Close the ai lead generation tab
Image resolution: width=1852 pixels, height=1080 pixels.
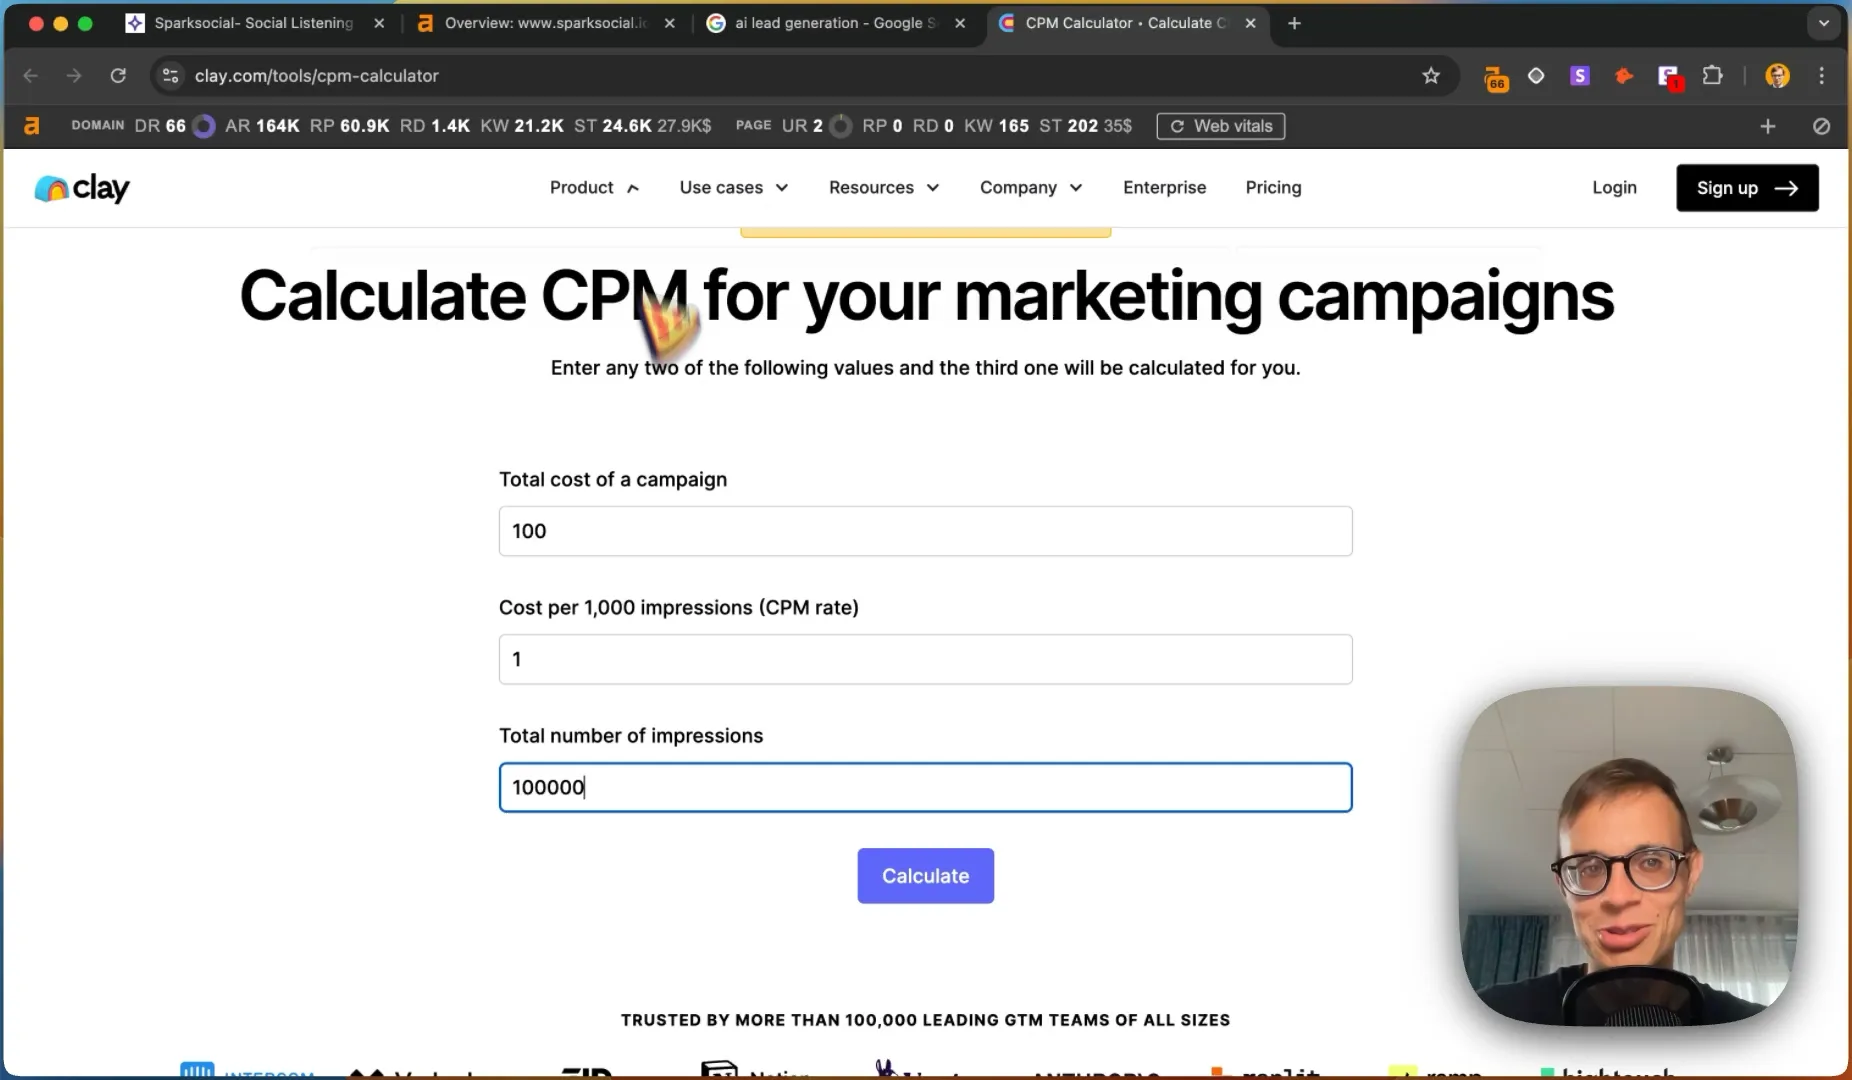(x=960, y=23)
